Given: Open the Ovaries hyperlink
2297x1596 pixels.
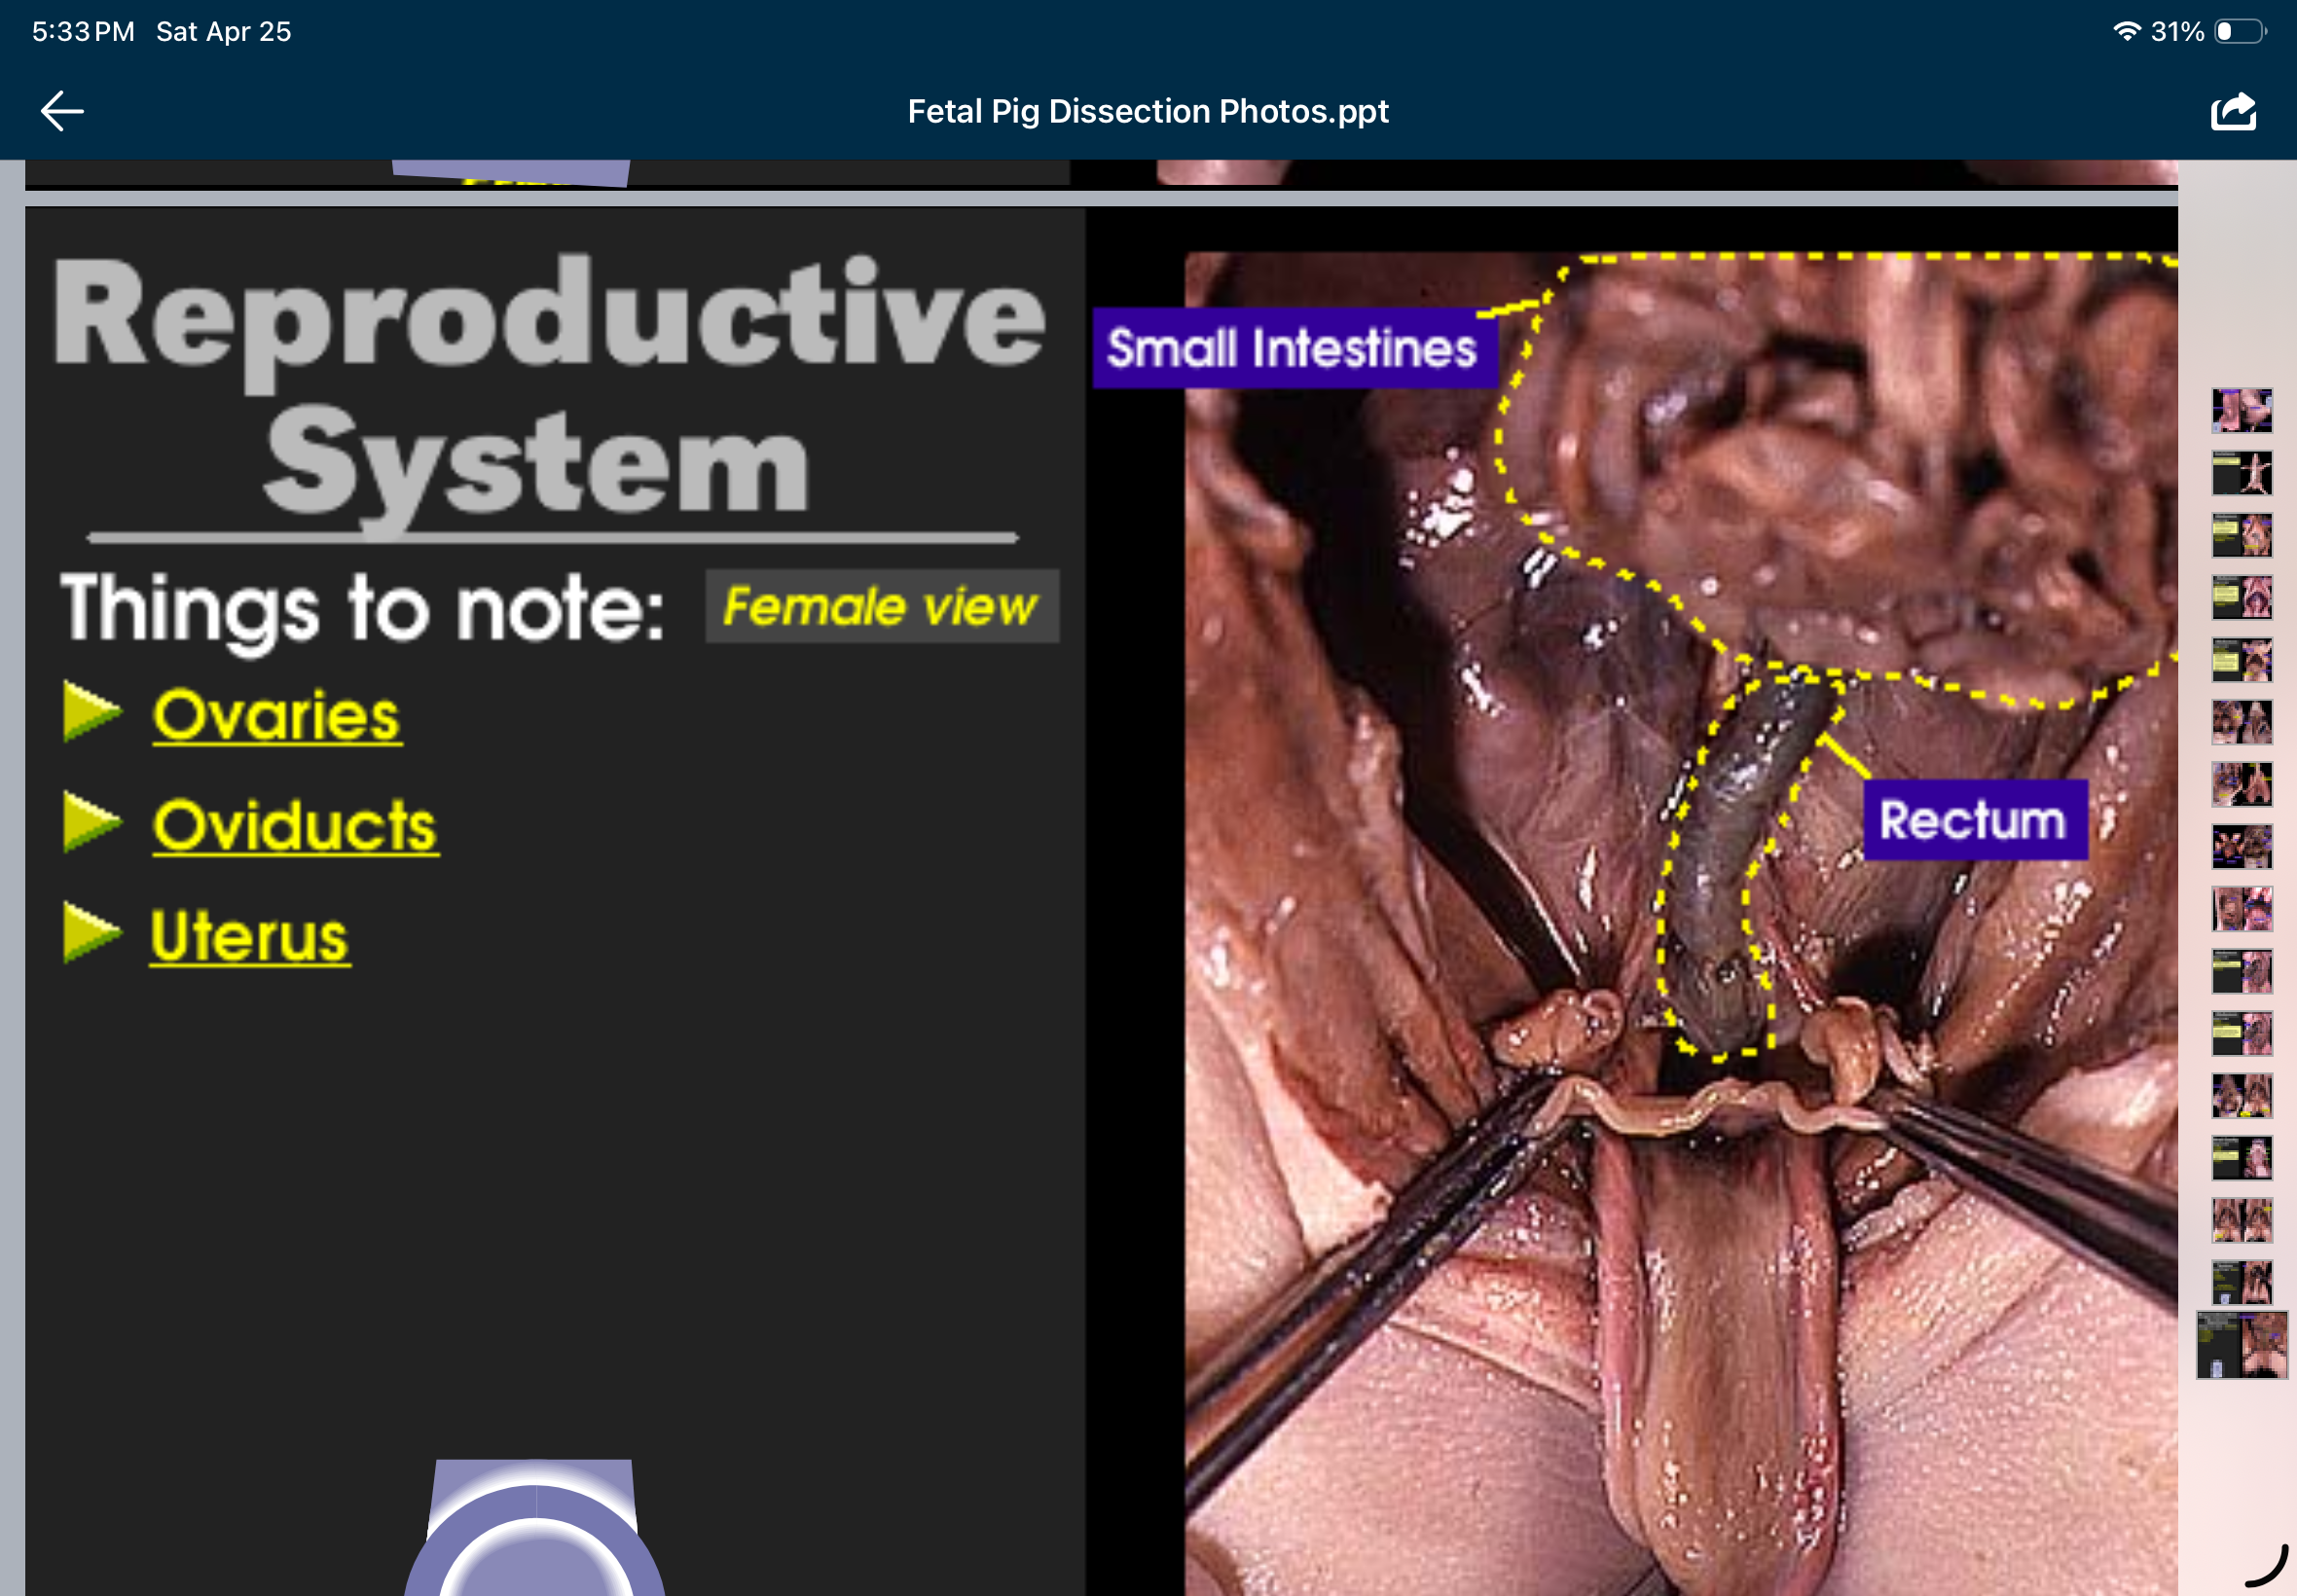Looking at the screenshot, I should click(276, 716).
